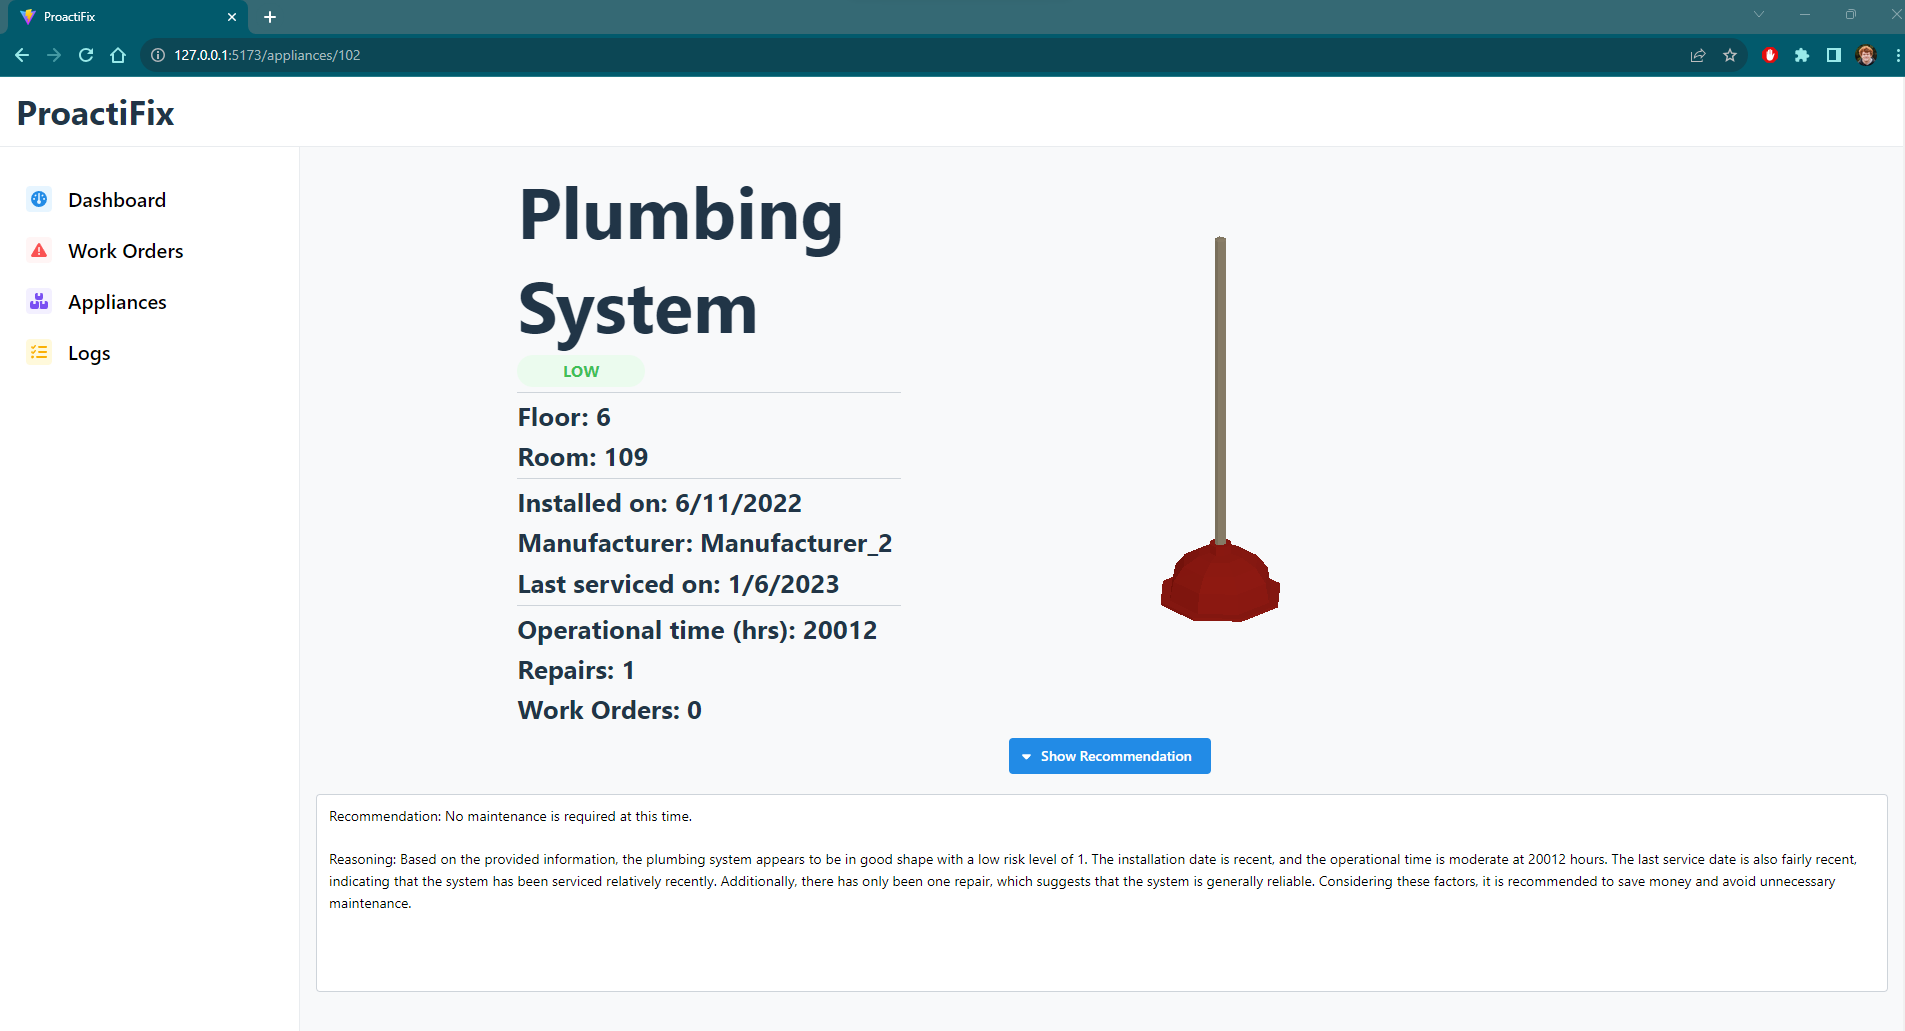Open the user profile avatar
1905x1031 pixels.
pyautogui.click(x=1865, y=55)
